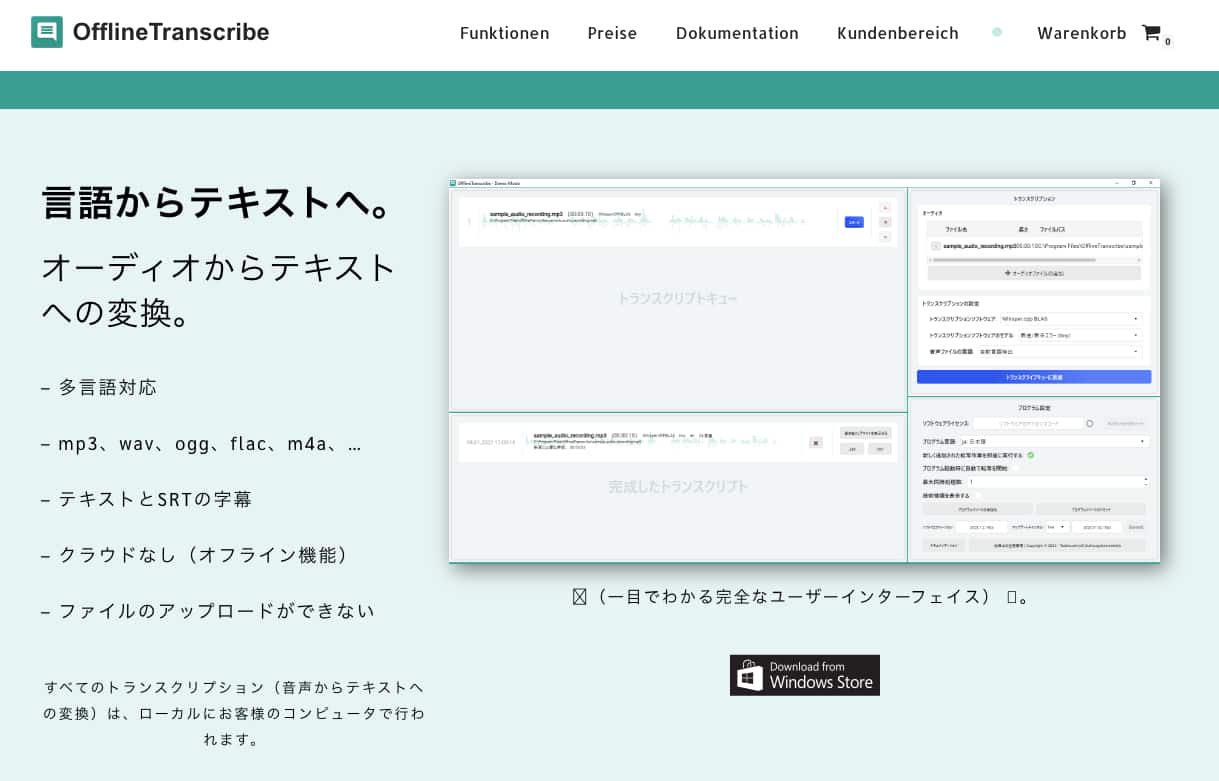Click the down arrow icon on the queue entry
Screen dimensions: 1219x781
(885, 237)
